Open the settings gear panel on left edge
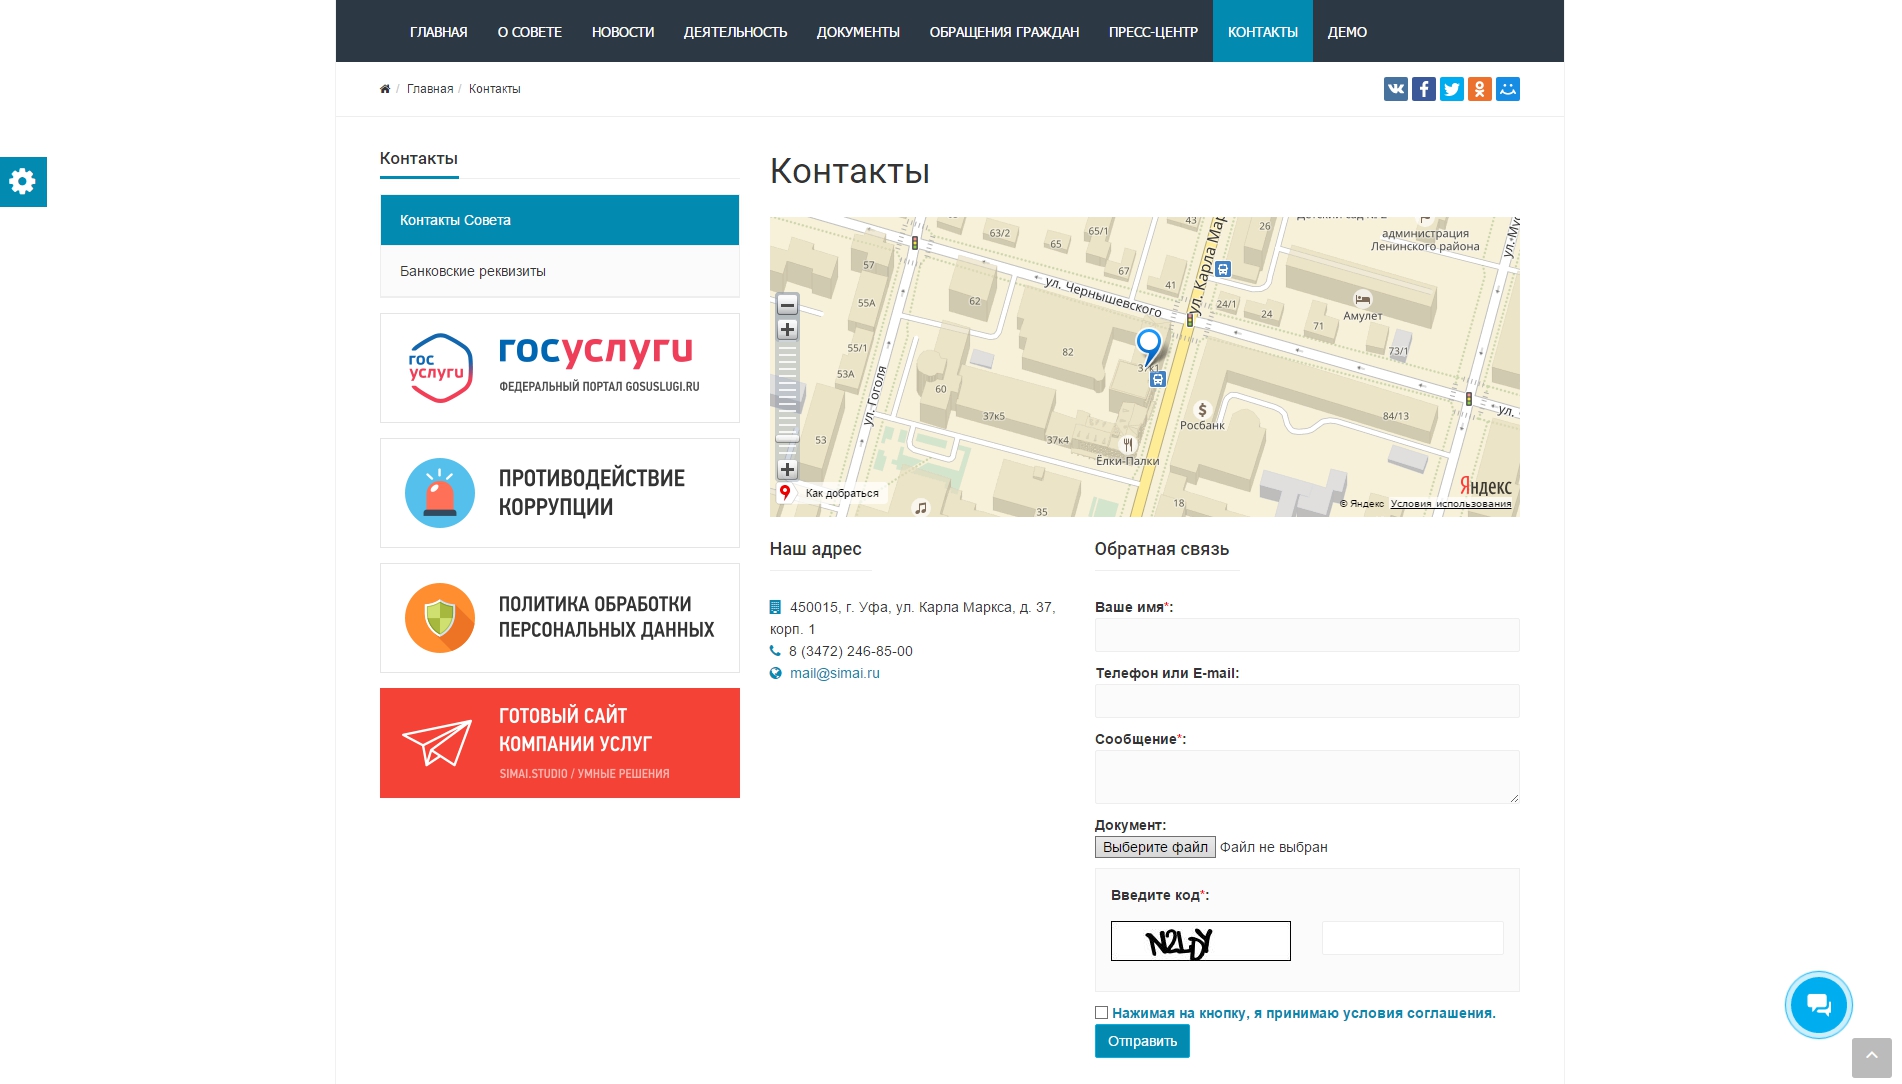1902x1084 pixels. (x=23, y=182)
